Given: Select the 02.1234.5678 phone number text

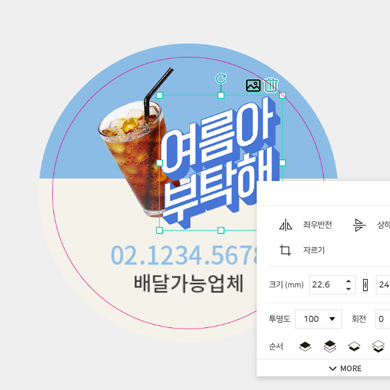Looking at the screenshot, I should pyautogui.click(x=184, y=256).
